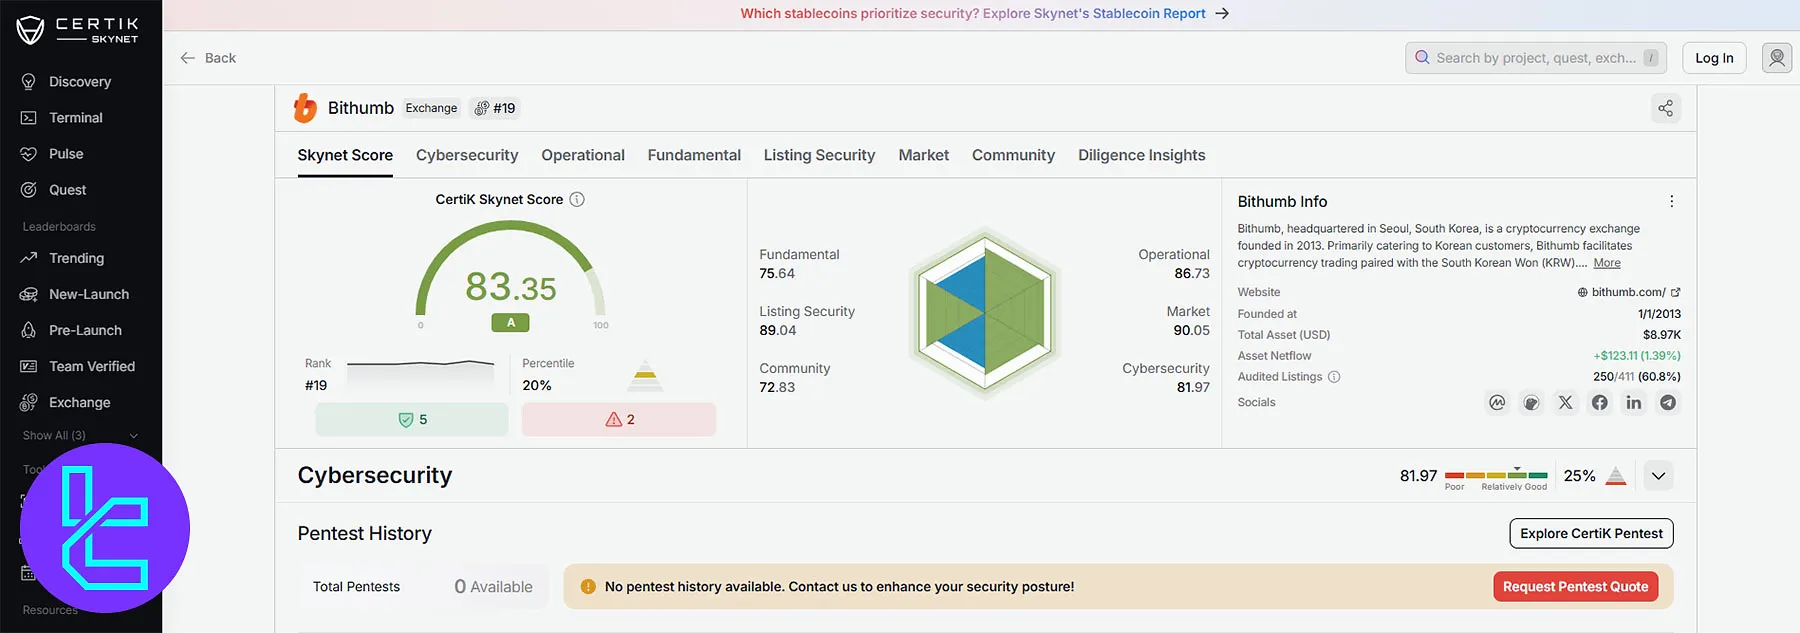The height and width of the screenshot is (633, 1800).
Task: Click the red warning 2 badge
Action: tap(619, 420)
